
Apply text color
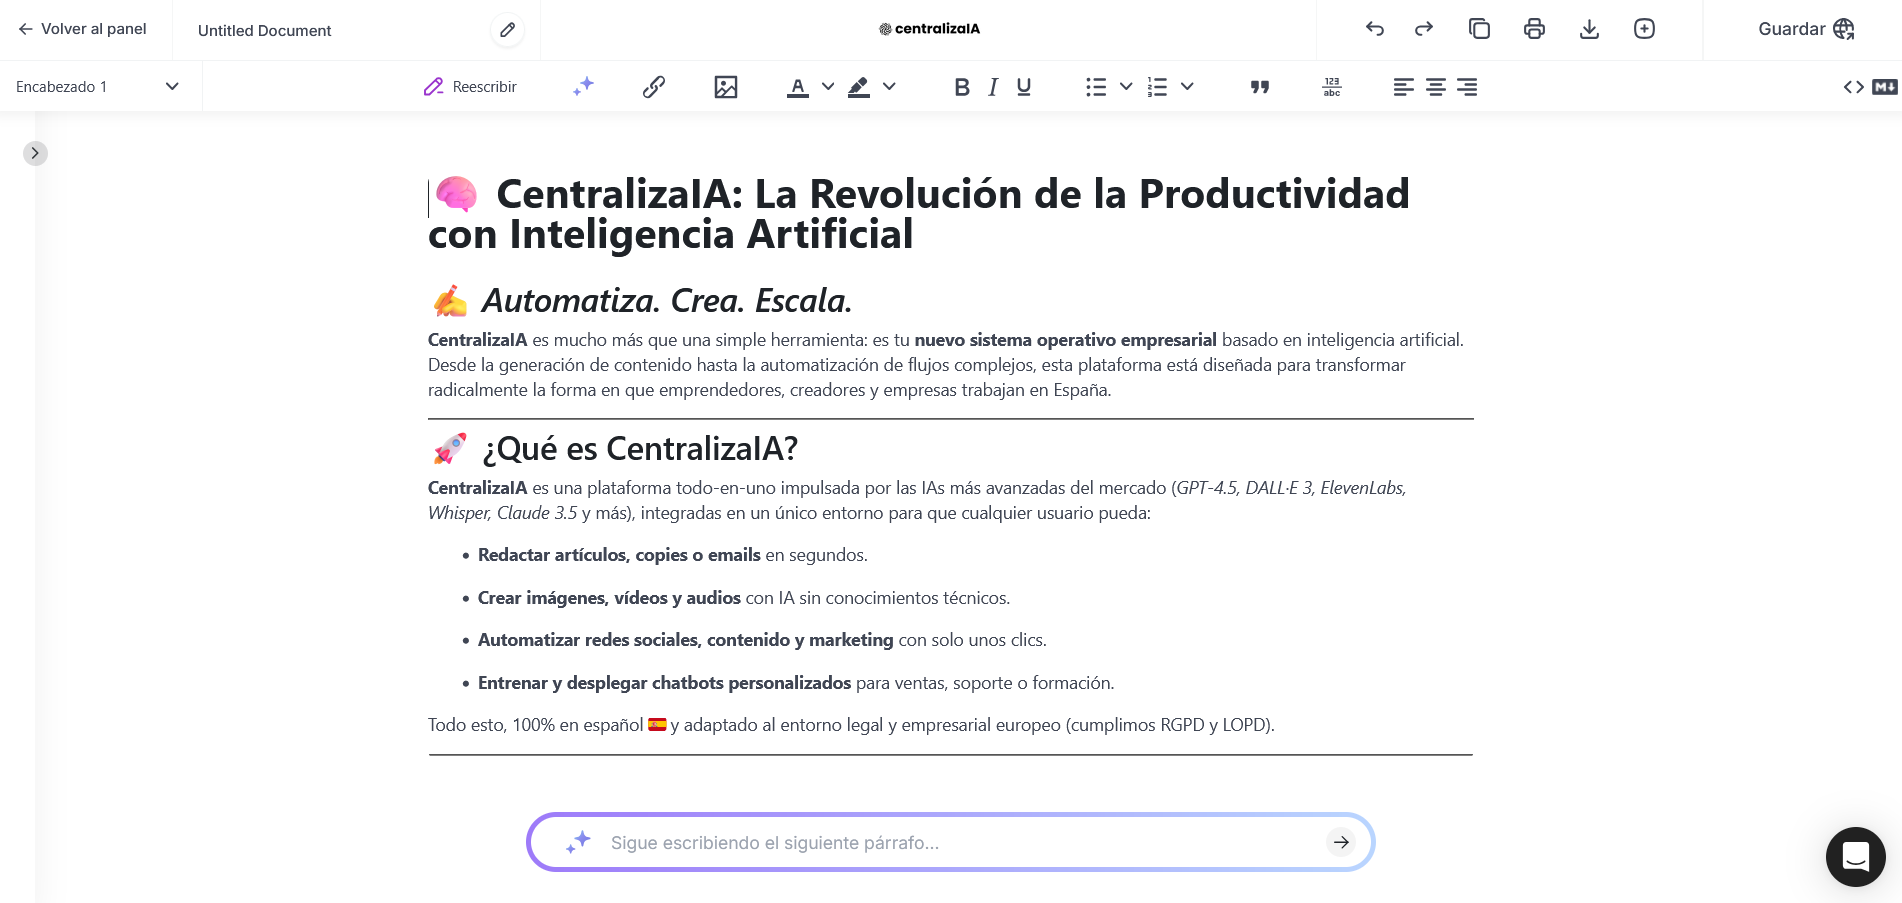797,87
